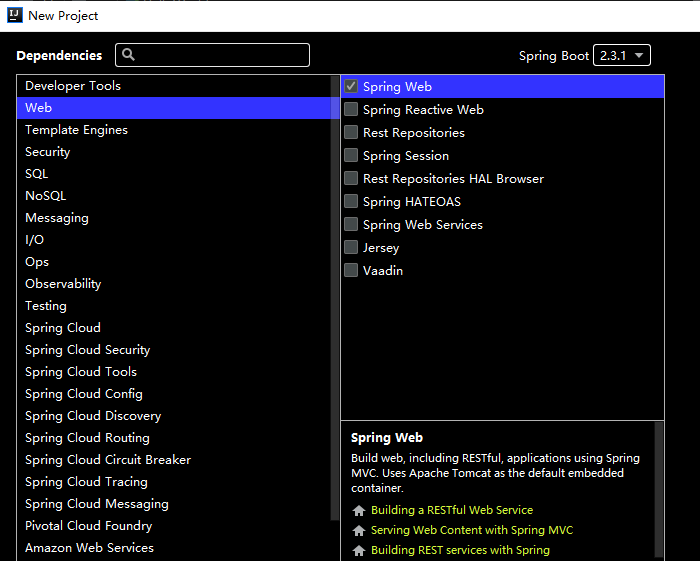Click the search magnifier icon in Dependencies field
Screen dimensions: 700x561
[129, 54]
